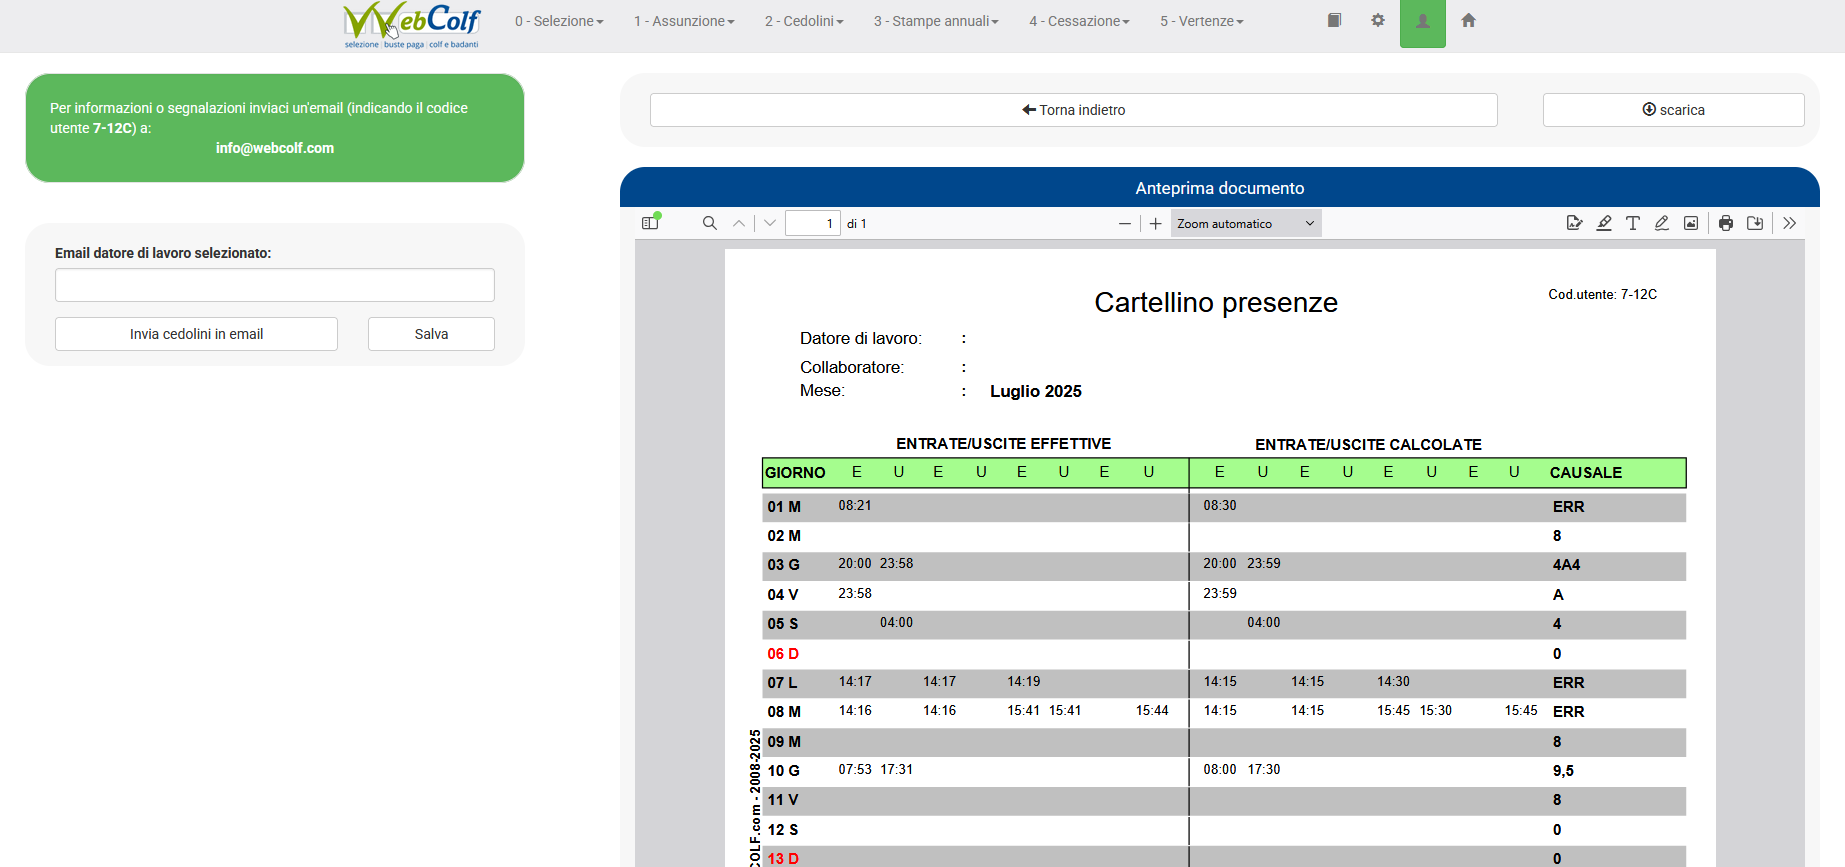Screen dimensions: 1845x867
Task: Click the PDF save download icon
Action: [x=1755, y=223]
